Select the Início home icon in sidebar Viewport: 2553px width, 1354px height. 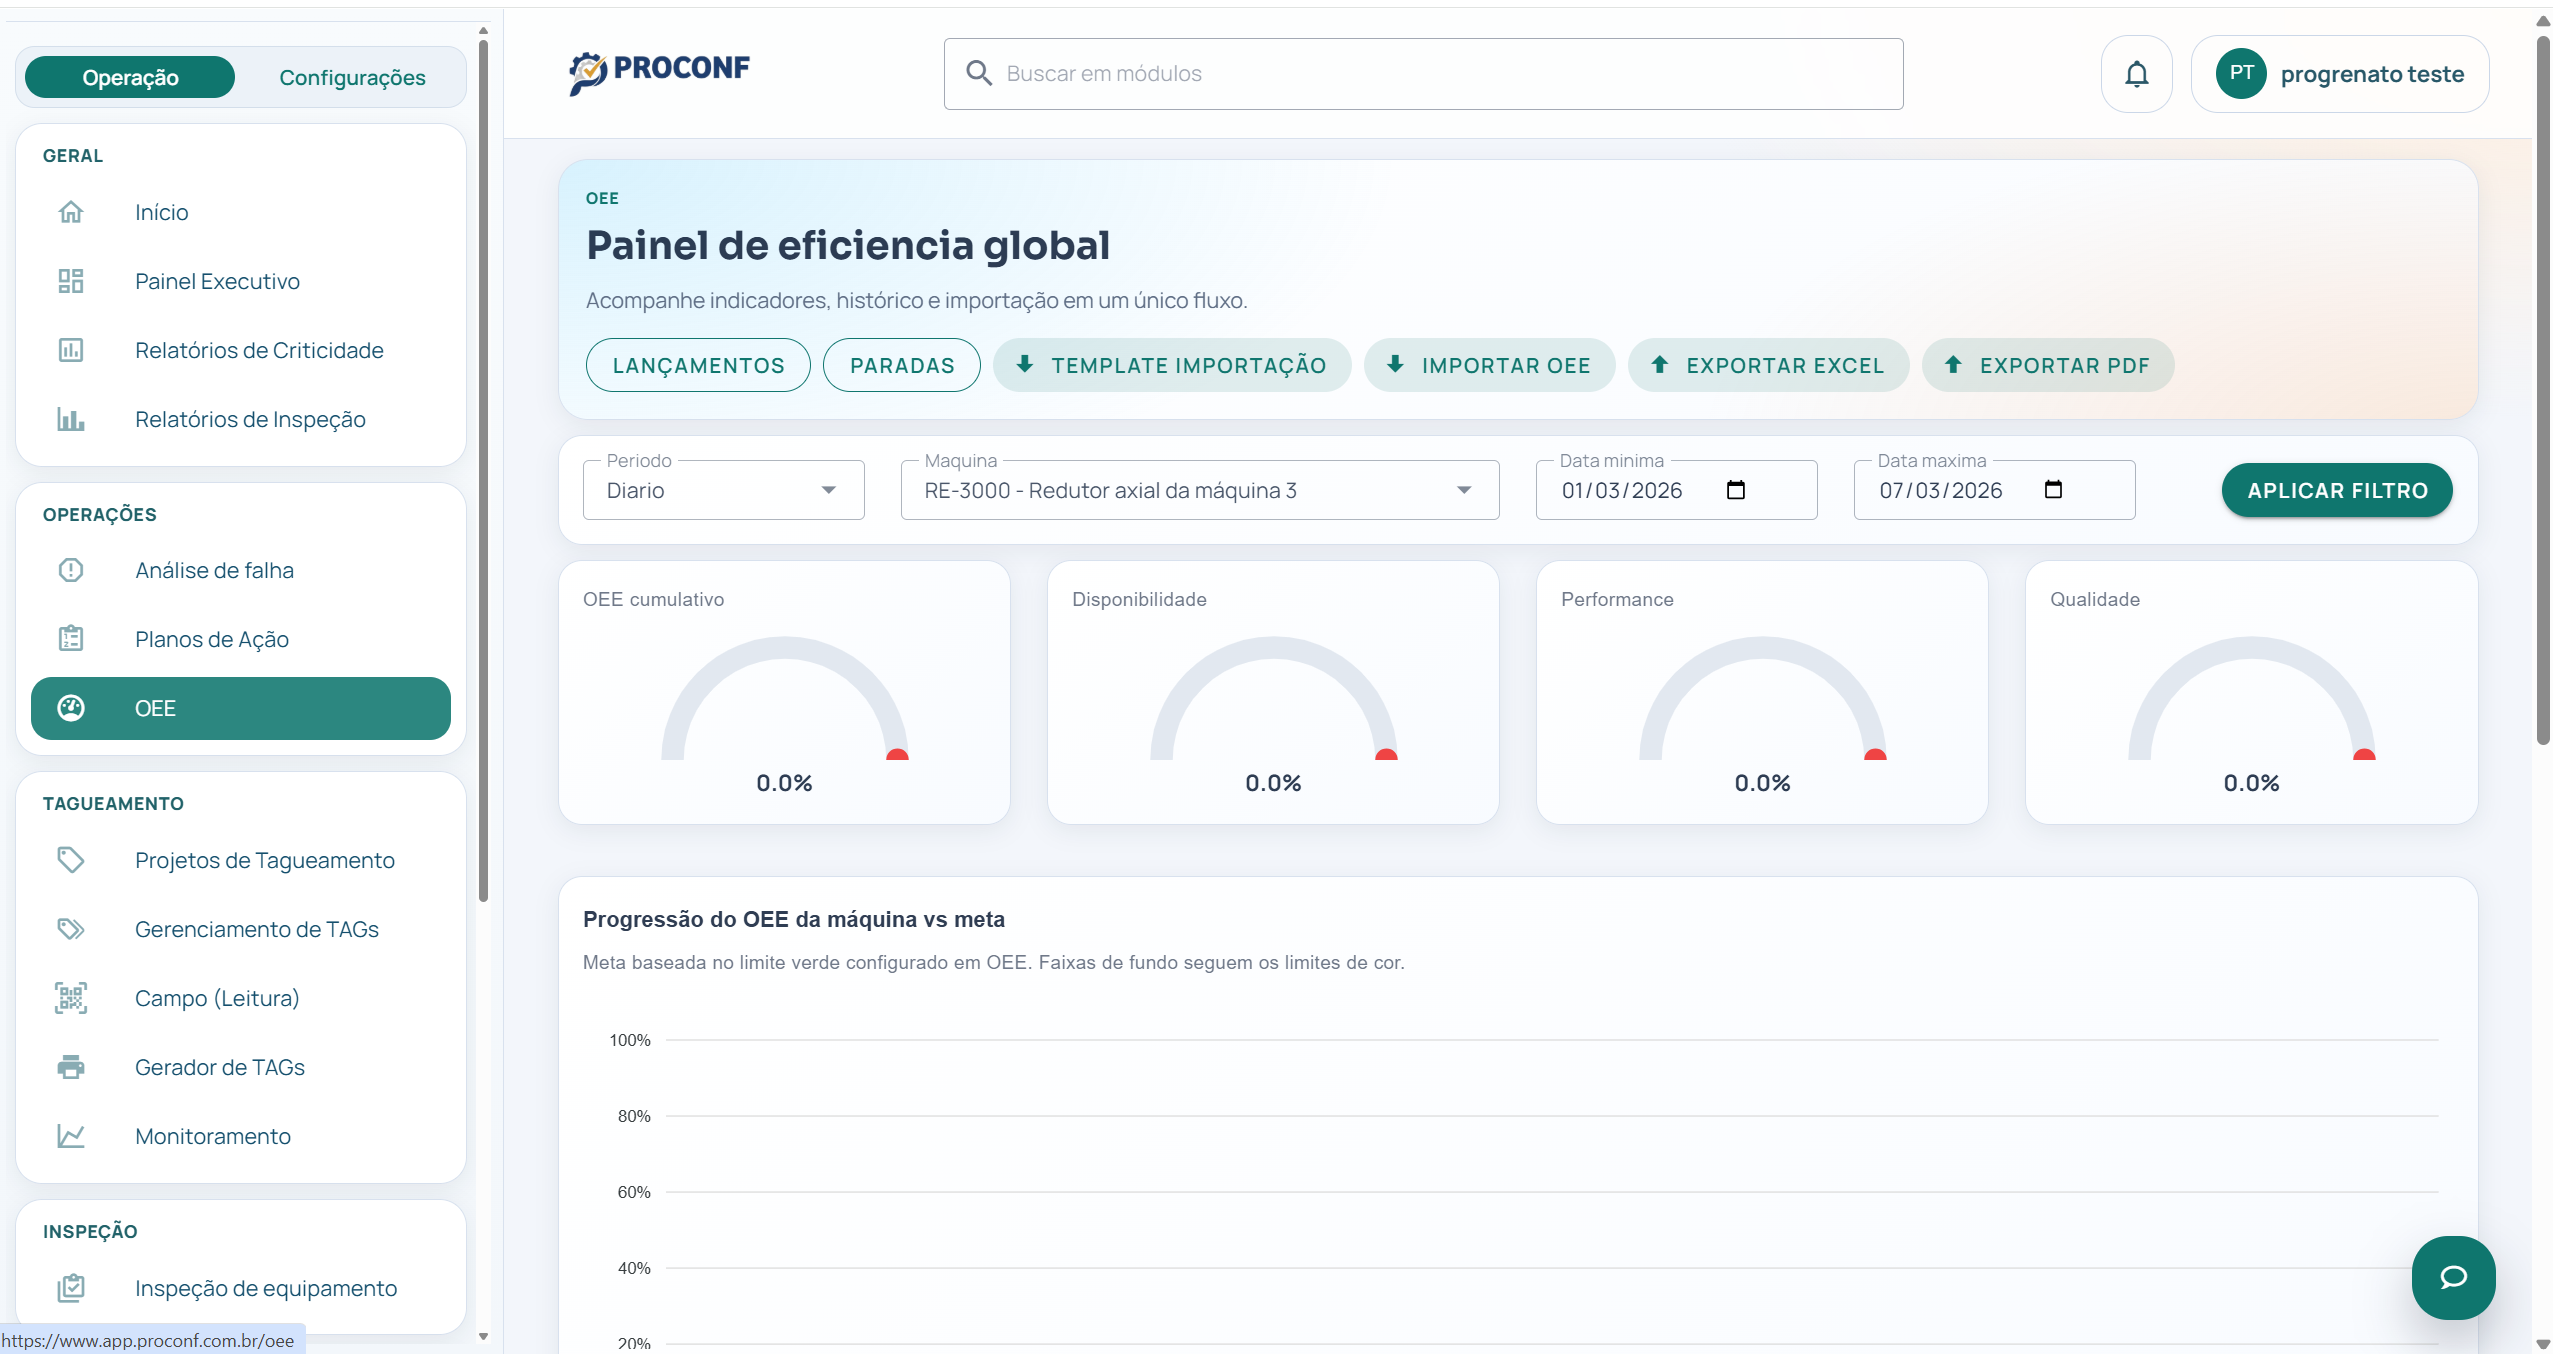(71, 211)
